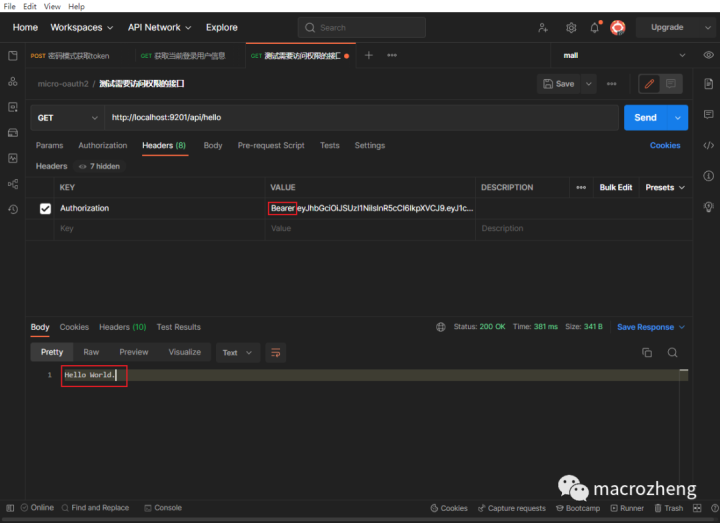This screenshot has height=523, width=720.
Task: Search within the response body
Action: [672, 353]
